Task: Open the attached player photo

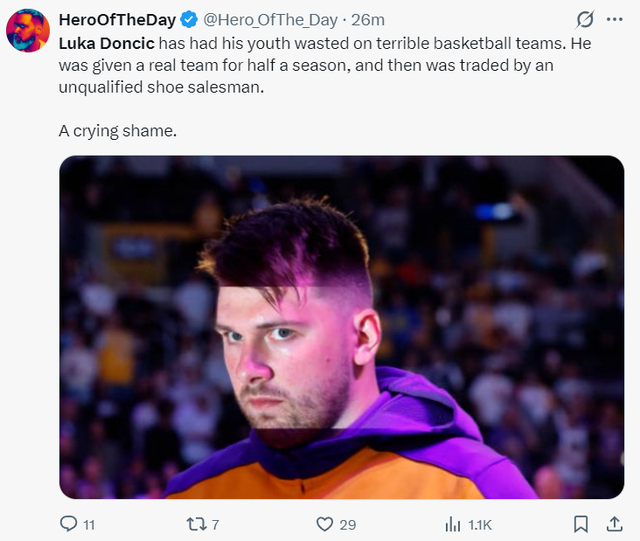Action: [341, 327]
